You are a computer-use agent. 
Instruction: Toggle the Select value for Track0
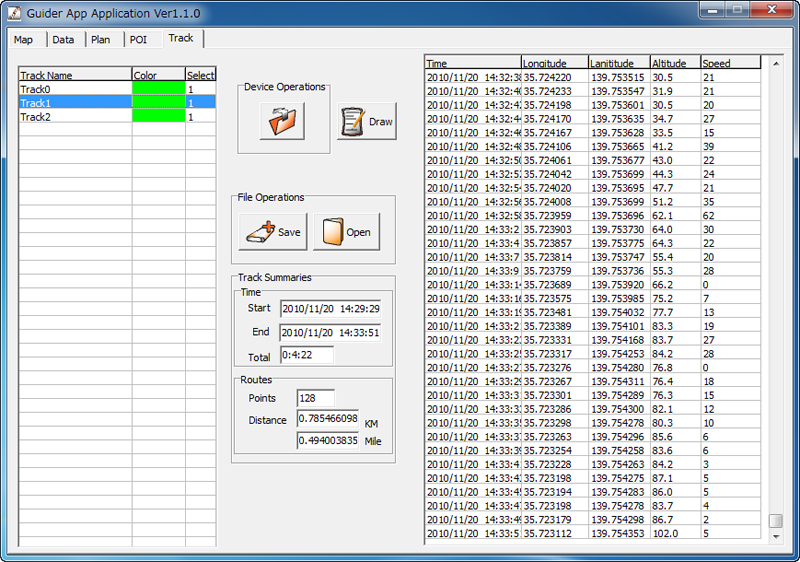200,89
